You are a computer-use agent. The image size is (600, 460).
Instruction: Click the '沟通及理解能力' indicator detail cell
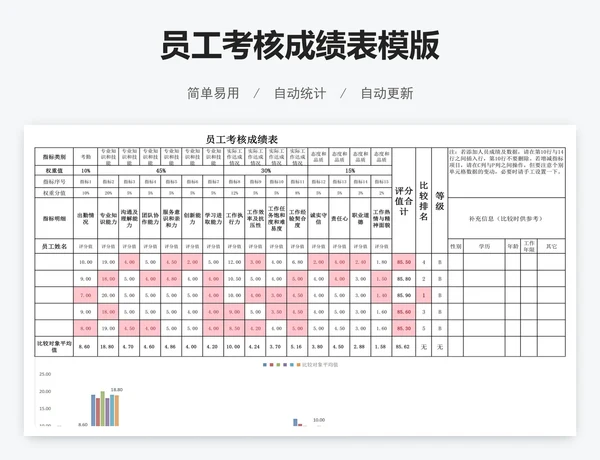click(129, 219)
